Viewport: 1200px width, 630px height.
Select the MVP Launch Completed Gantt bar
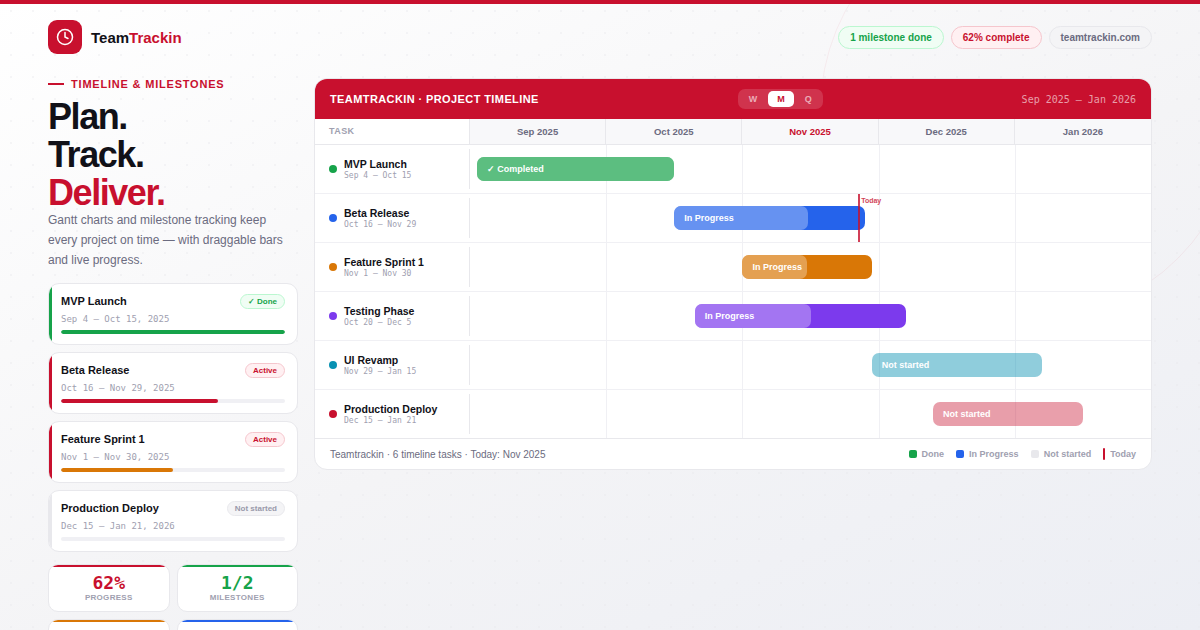pyautogui.click(x=575, y=169)
